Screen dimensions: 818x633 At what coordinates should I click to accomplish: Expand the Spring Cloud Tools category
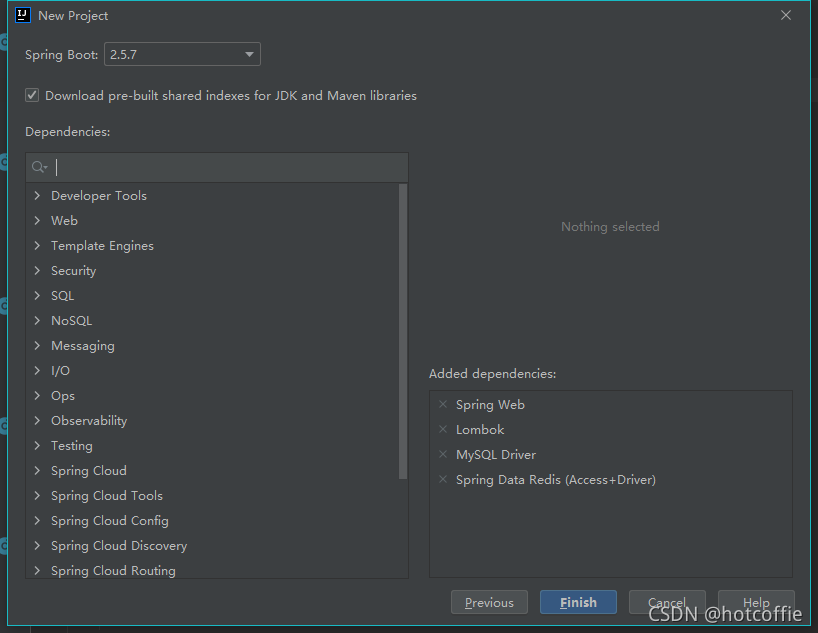37,496
